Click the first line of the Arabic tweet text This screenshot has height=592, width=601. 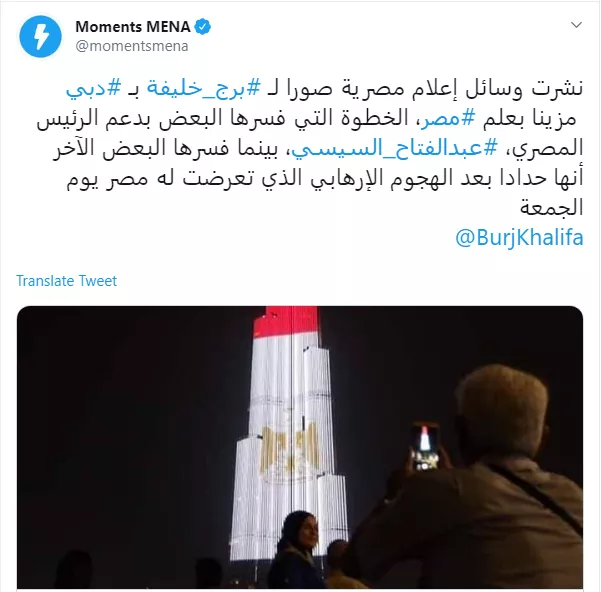click(324, 89)
